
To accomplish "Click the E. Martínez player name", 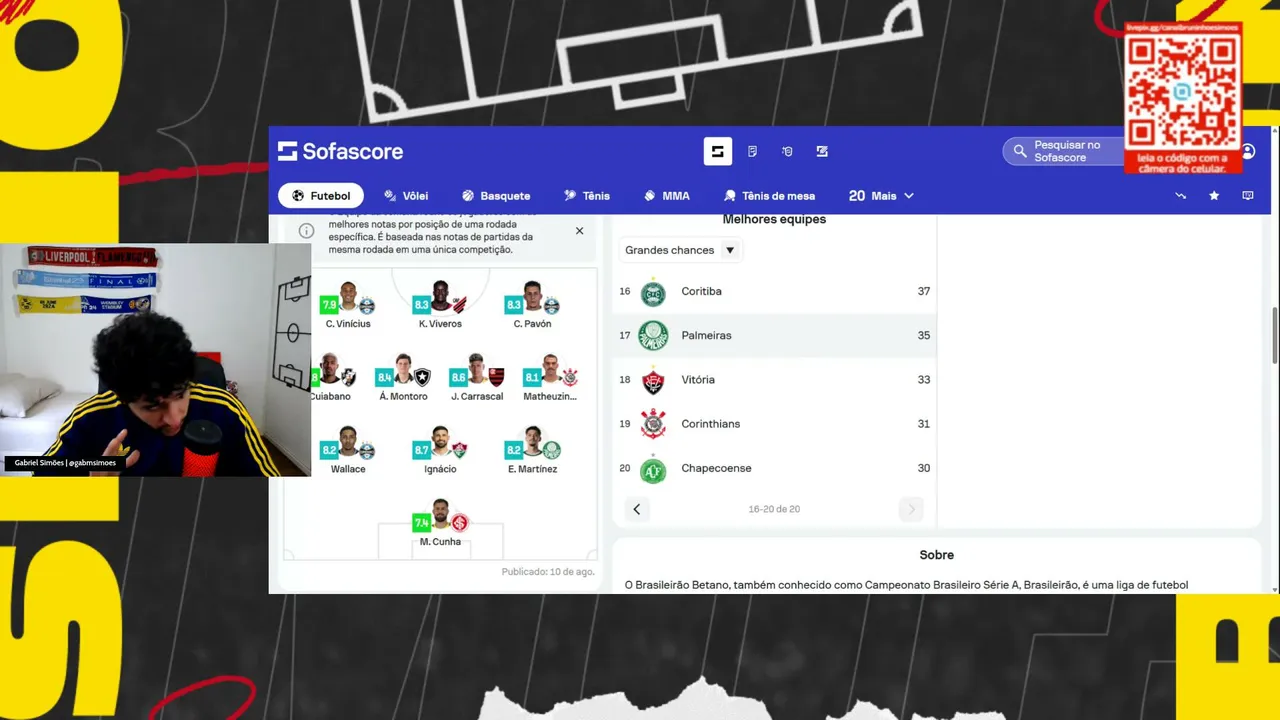I will [x=532, y=469].
